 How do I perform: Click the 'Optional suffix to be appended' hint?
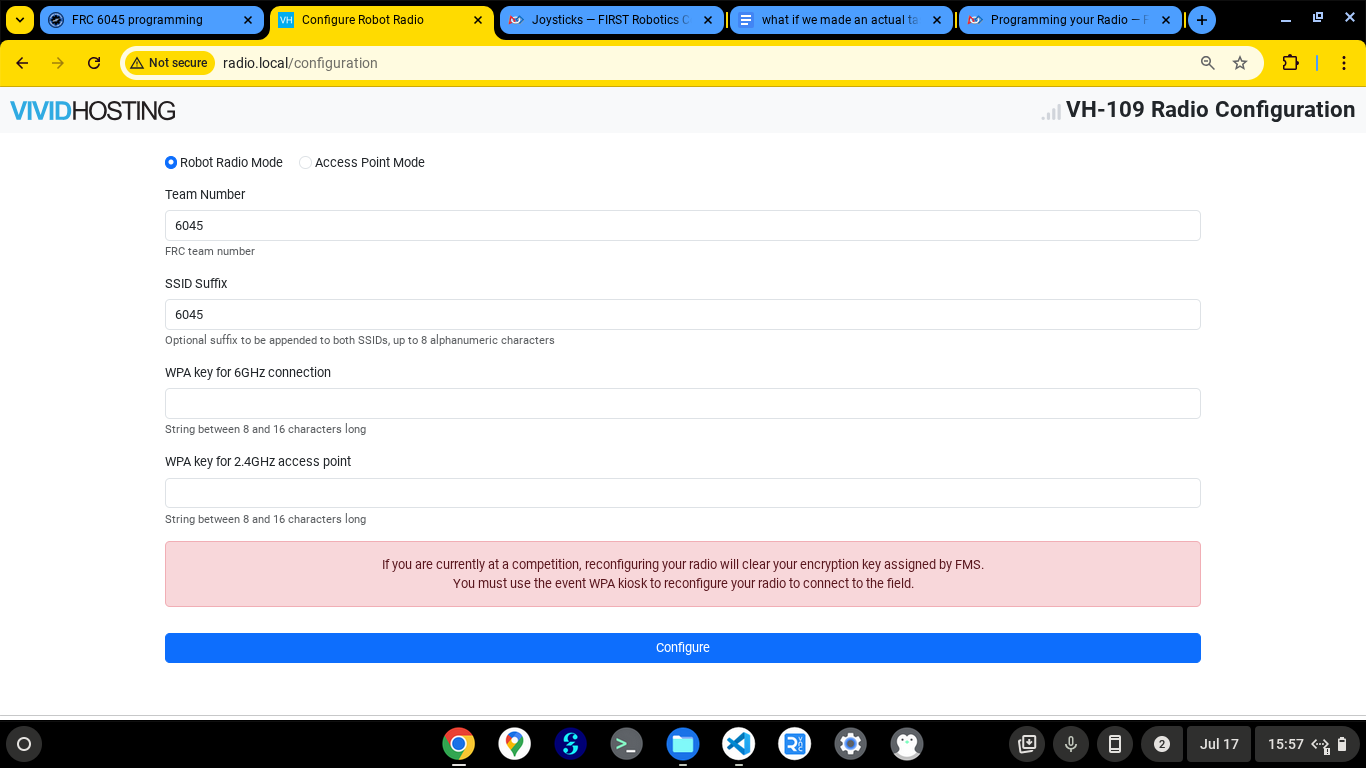click(x=360, y=341)
